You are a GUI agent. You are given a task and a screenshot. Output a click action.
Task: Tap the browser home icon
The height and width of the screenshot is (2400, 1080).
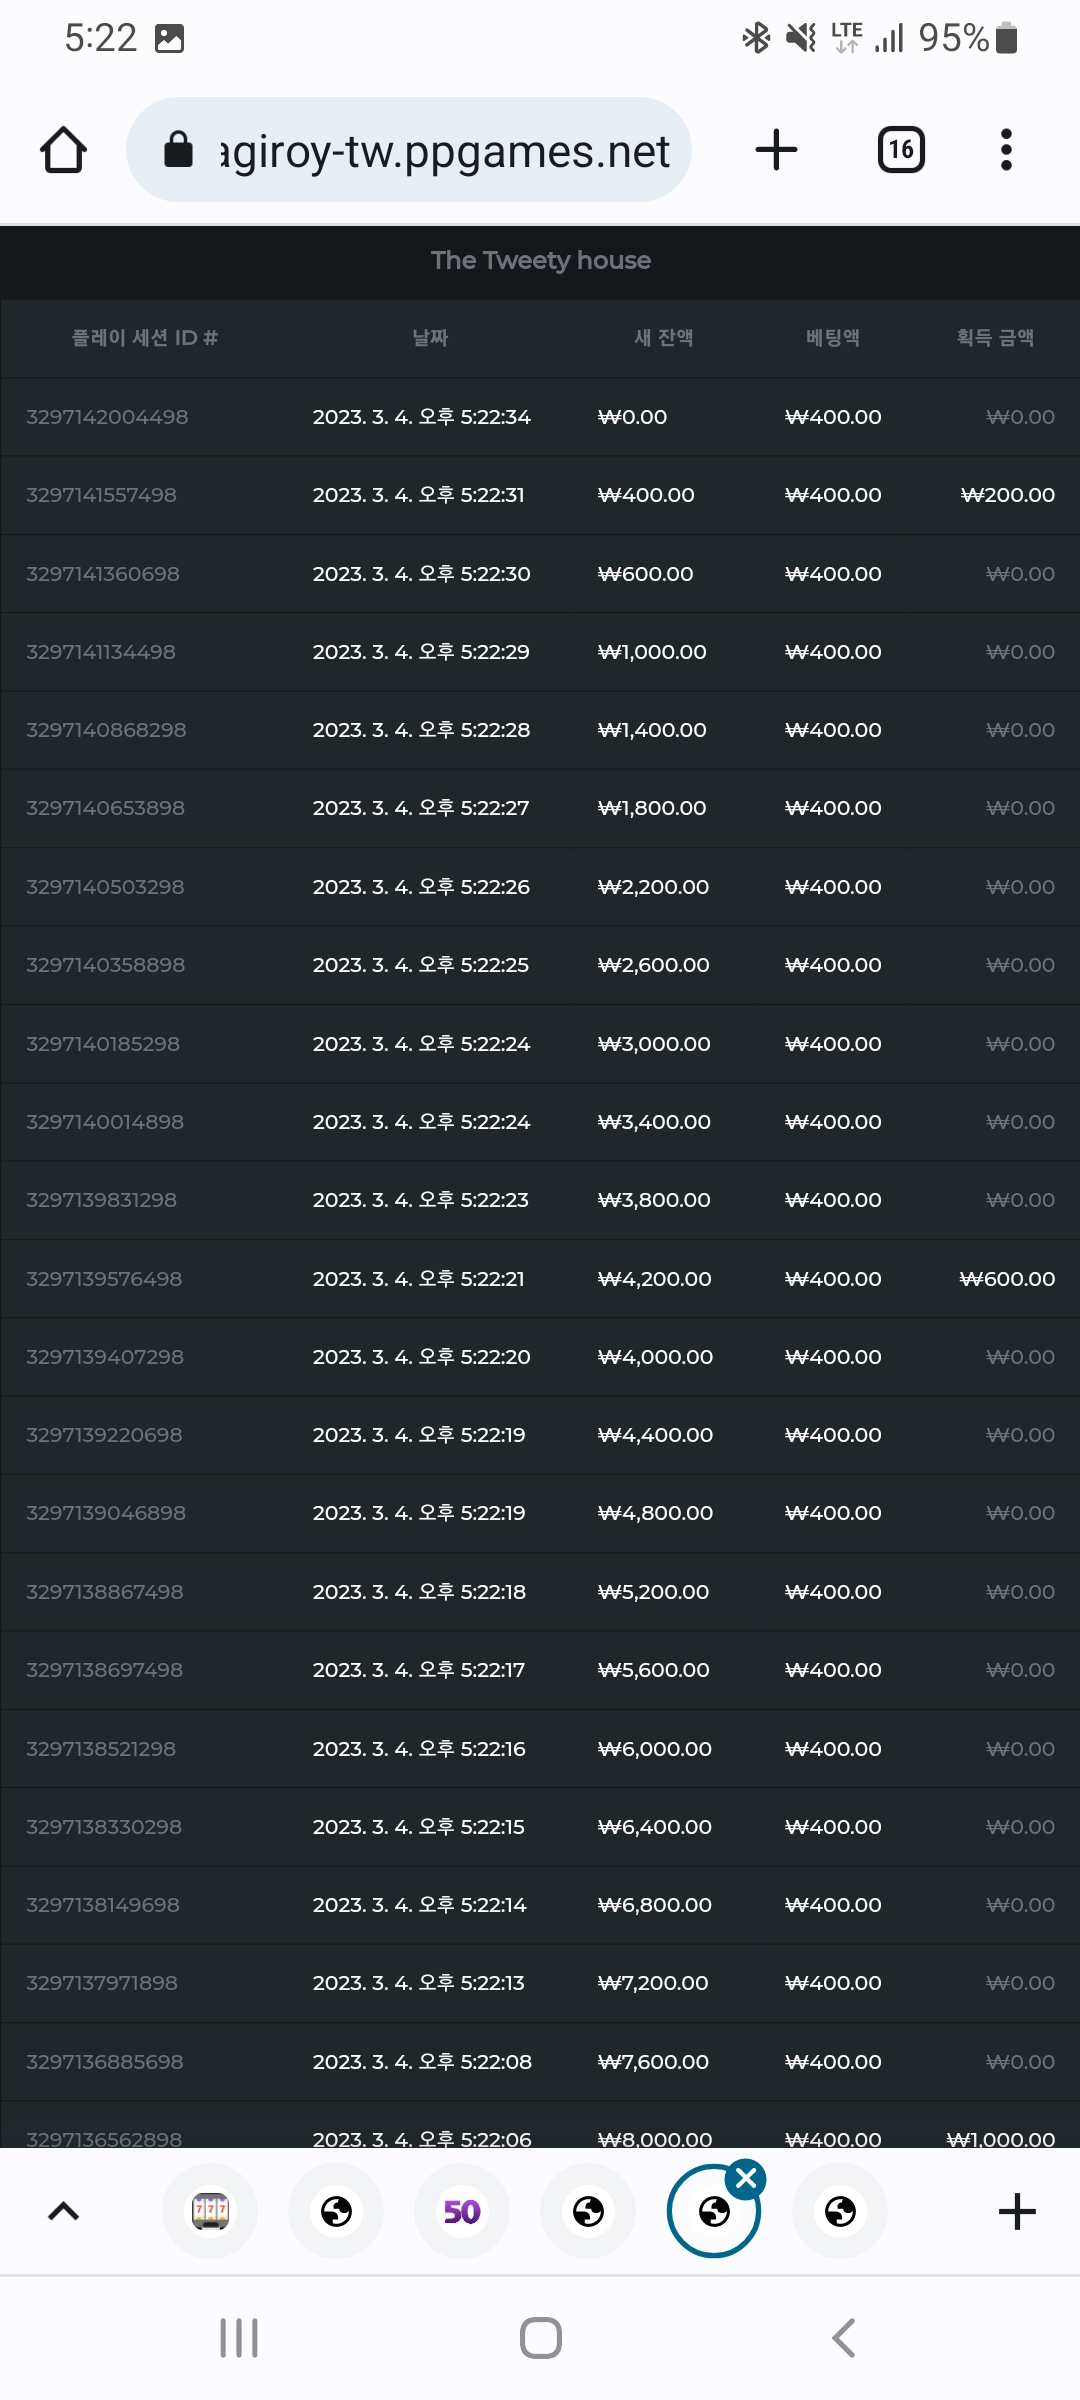click(63, 150)
